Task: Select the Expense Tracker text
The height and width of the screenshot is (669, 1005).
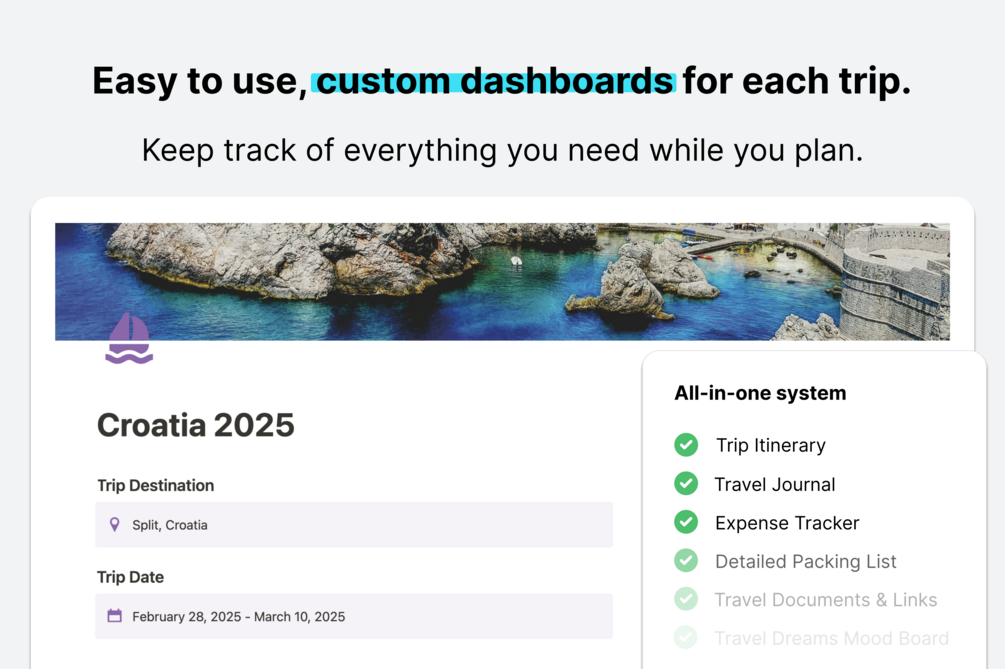Action: click(787, 523)
